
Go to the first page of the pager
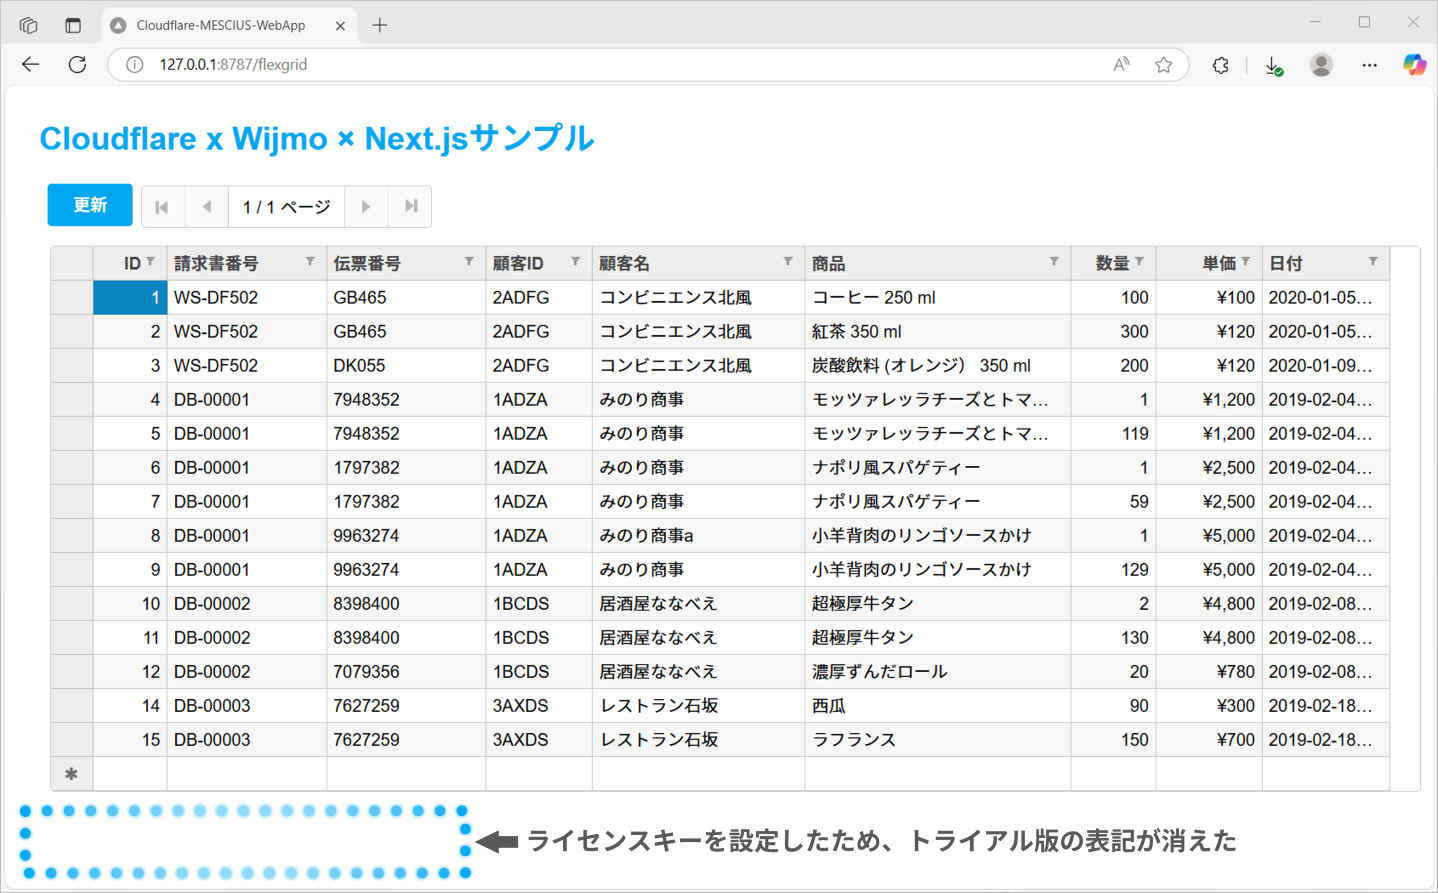(162, 207)
